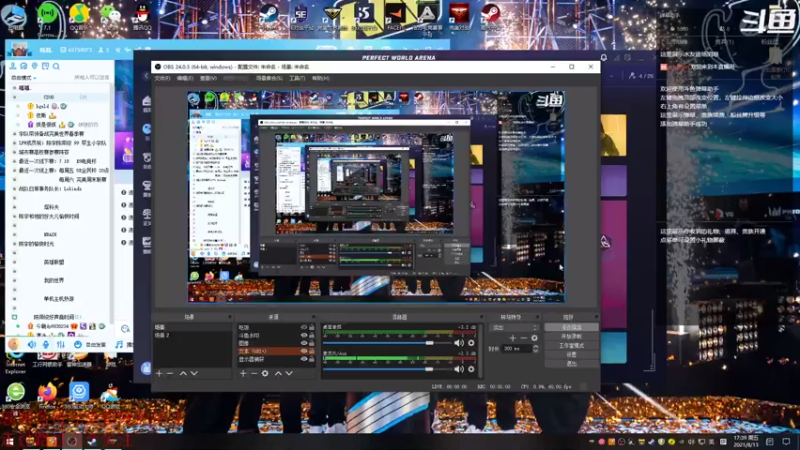The width and height of the screenshot is (800, 450).
Task: Open scene transition type dropdown
Action: pyautogui.click(x=514, y=328)
